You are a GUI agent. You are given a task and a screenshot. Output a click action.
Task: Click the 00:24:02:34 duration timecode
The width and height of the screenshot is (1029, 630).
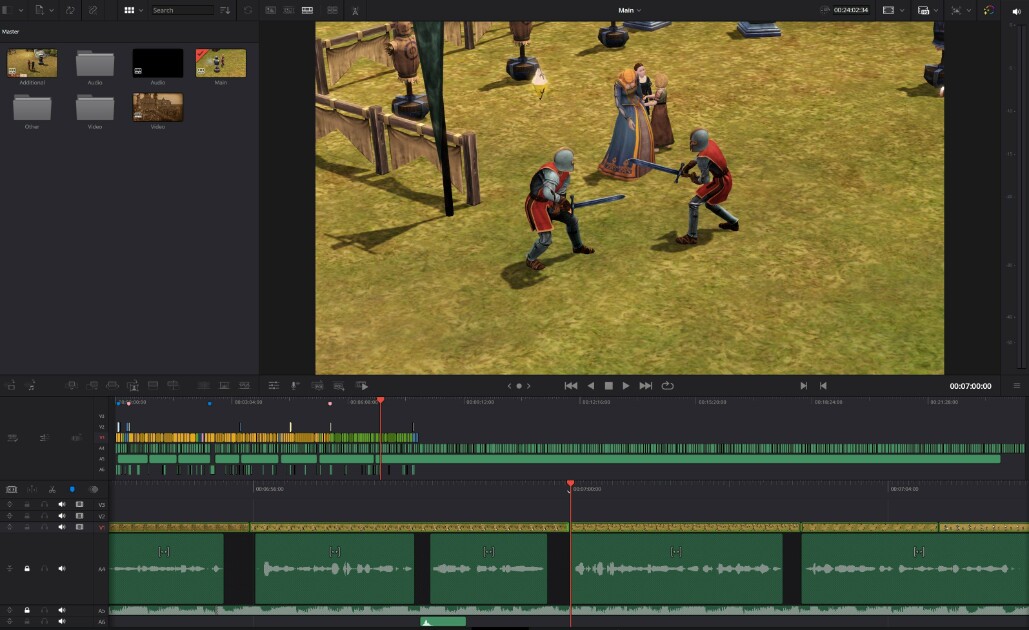click(850, 10)
